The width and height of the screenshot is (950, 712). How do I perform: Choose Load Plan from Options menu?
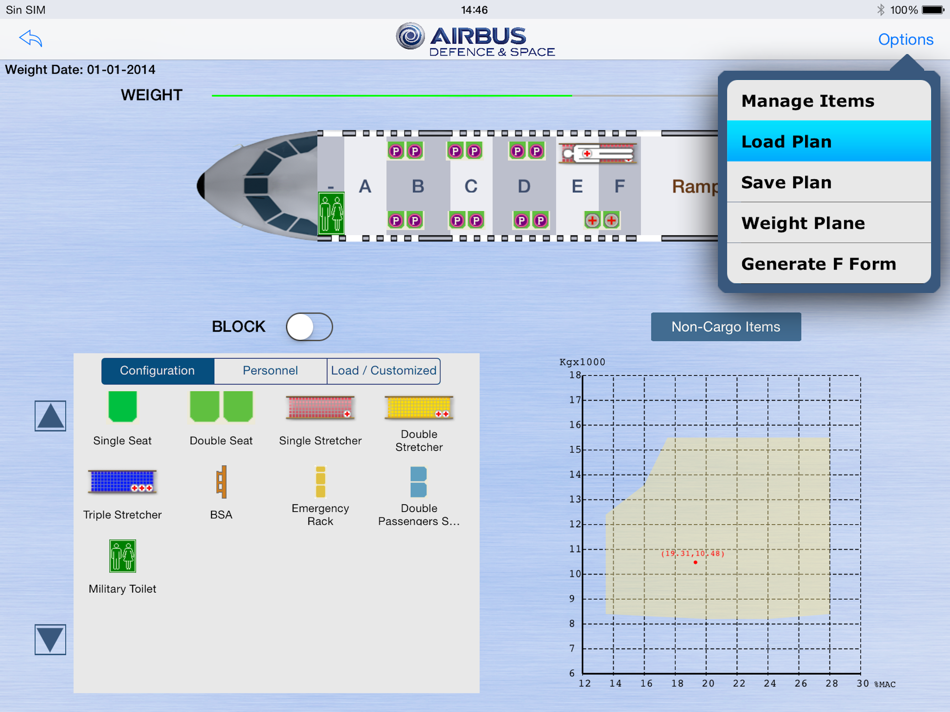click(x=829, y=141)
